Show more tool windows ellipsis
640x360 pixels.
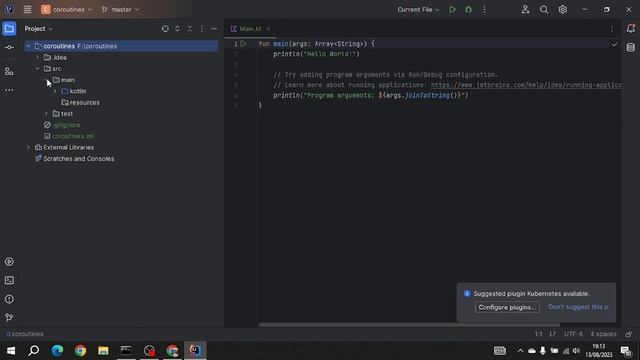pyautogui.click(x=9, y=90)
